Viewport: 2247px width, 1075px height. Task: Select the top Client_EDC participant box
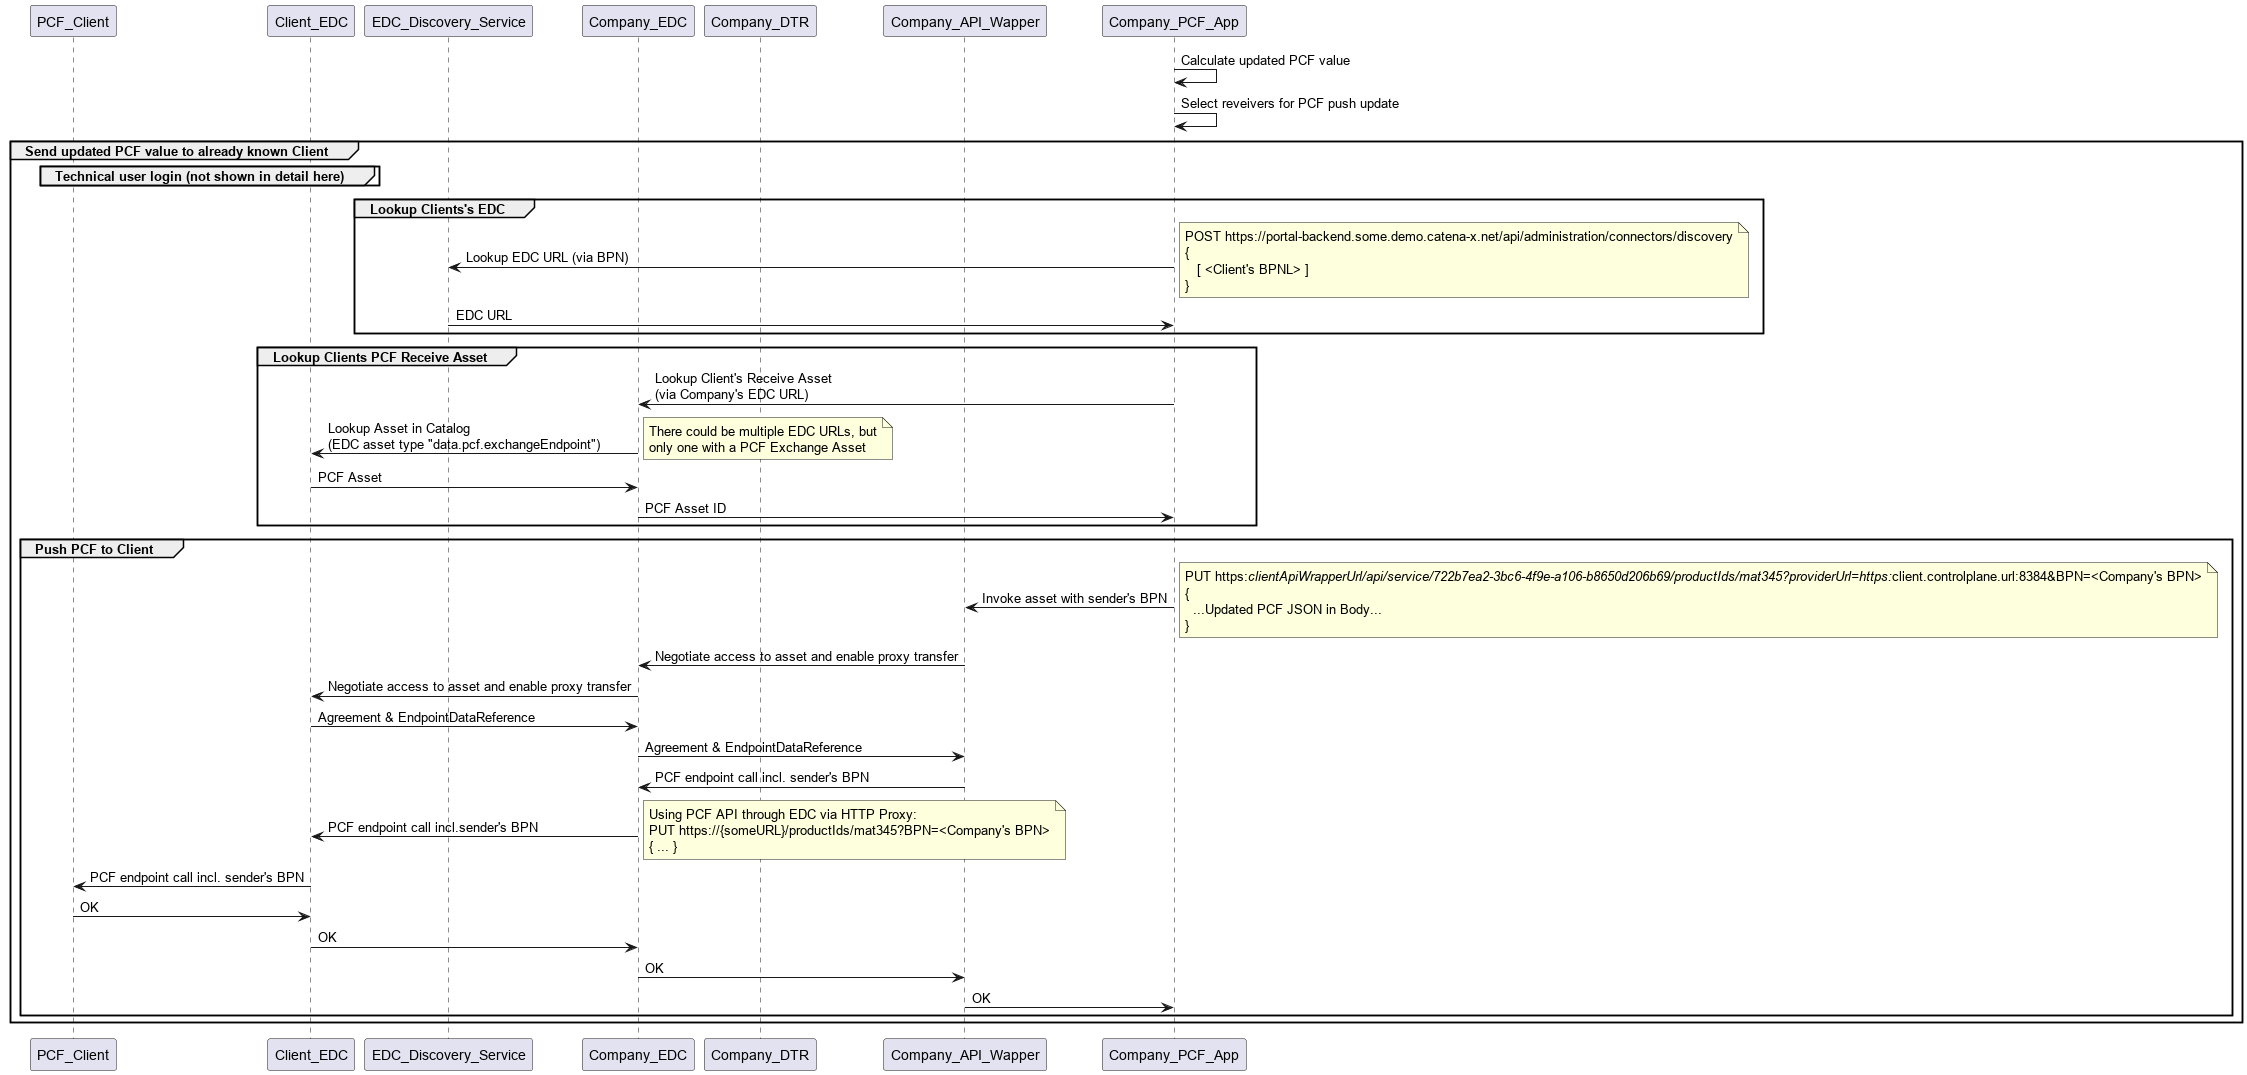coord(311,21)
